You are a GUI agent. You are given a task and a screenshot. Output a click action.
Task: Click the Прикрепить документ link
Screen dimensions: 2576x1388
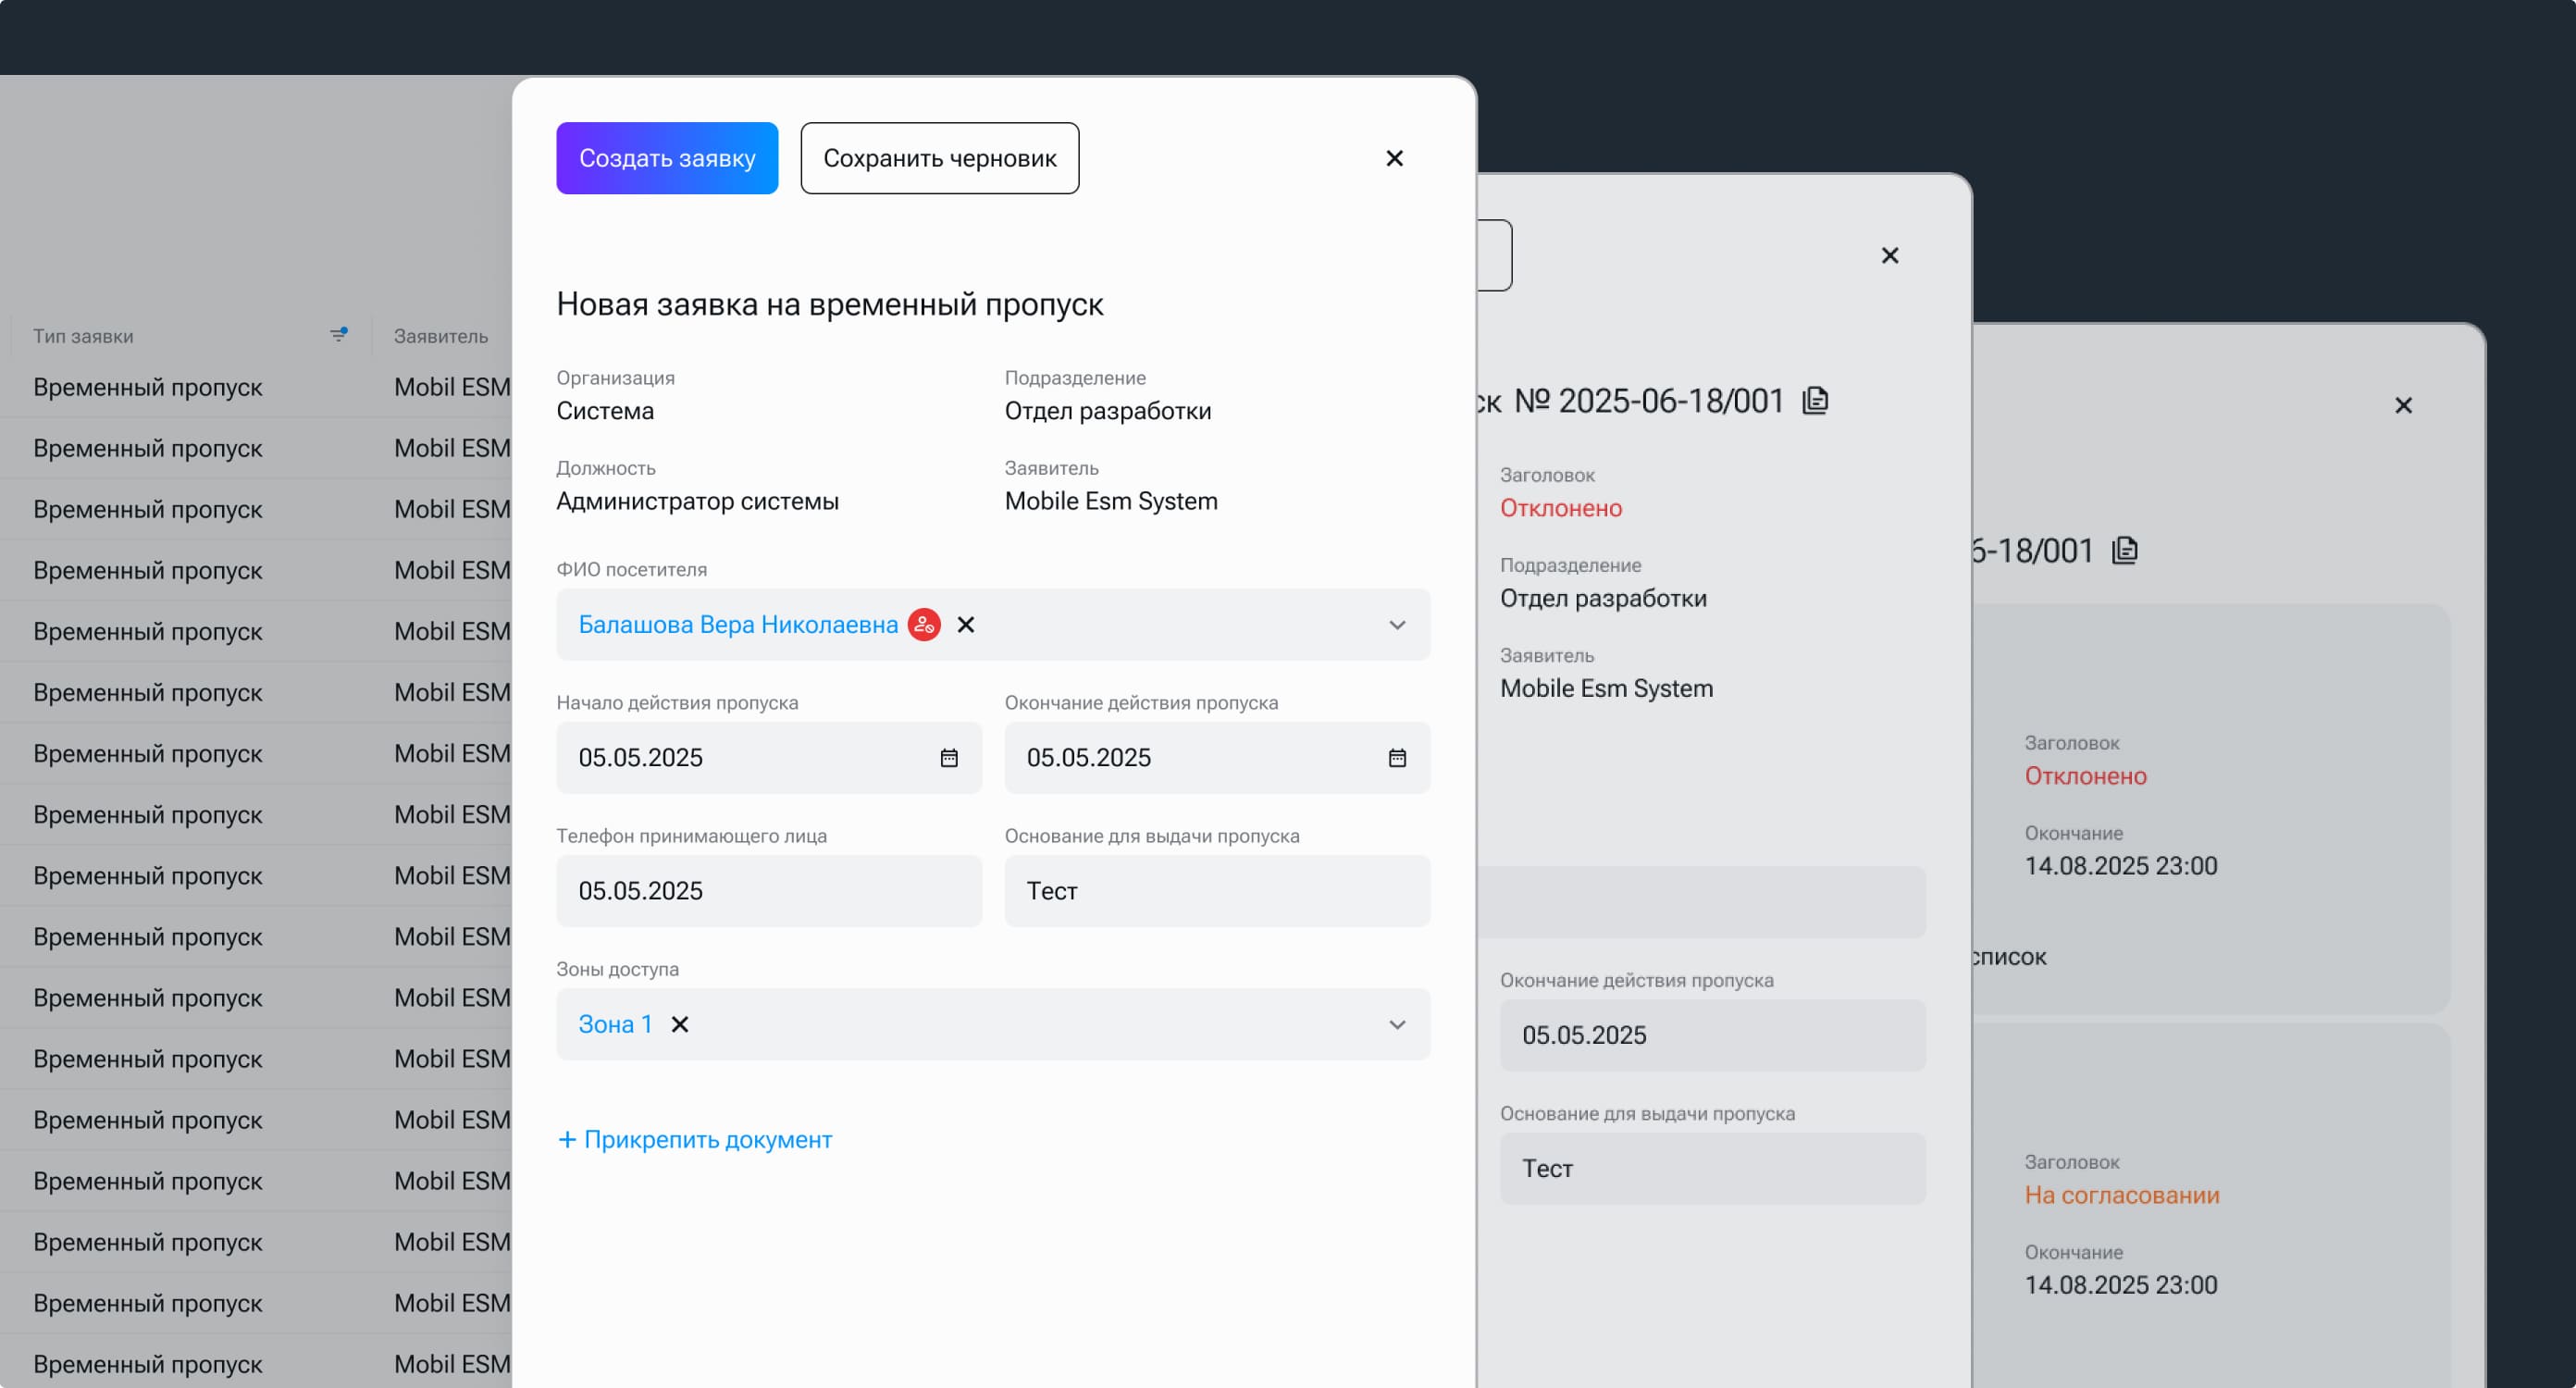coord(695,1140)
